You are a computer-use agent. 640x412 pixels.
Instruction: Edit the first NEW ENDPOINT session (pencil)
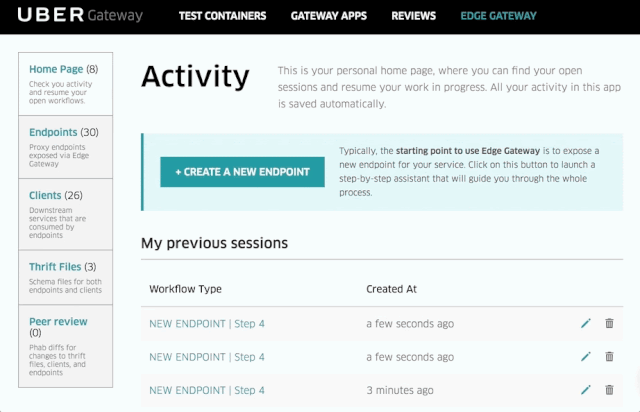tap(586, 324)
